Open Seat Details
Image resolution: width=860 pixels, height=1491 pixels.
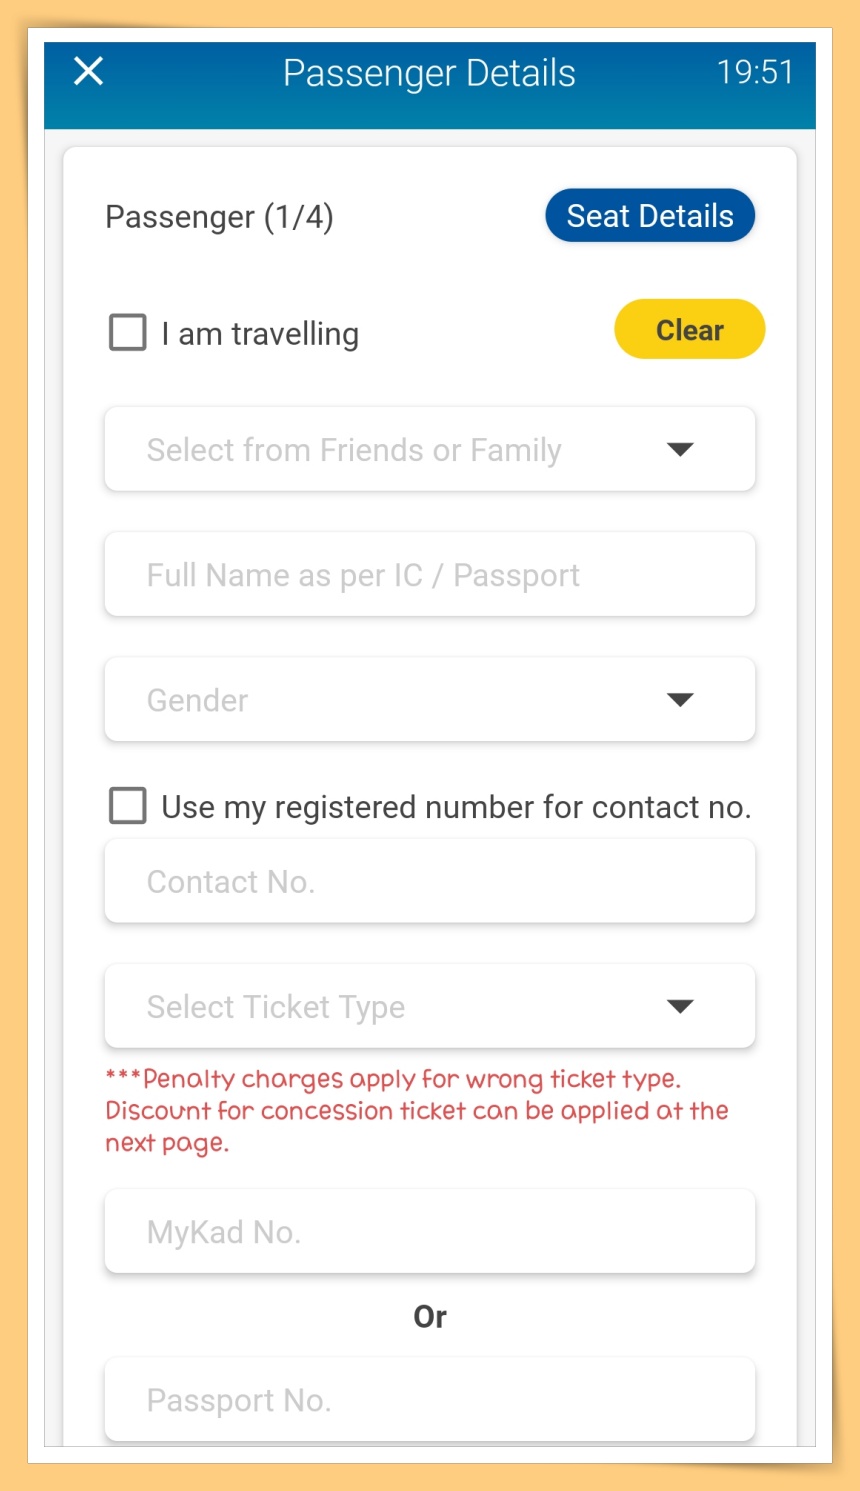pyautogui.click(x=650, y=216)
